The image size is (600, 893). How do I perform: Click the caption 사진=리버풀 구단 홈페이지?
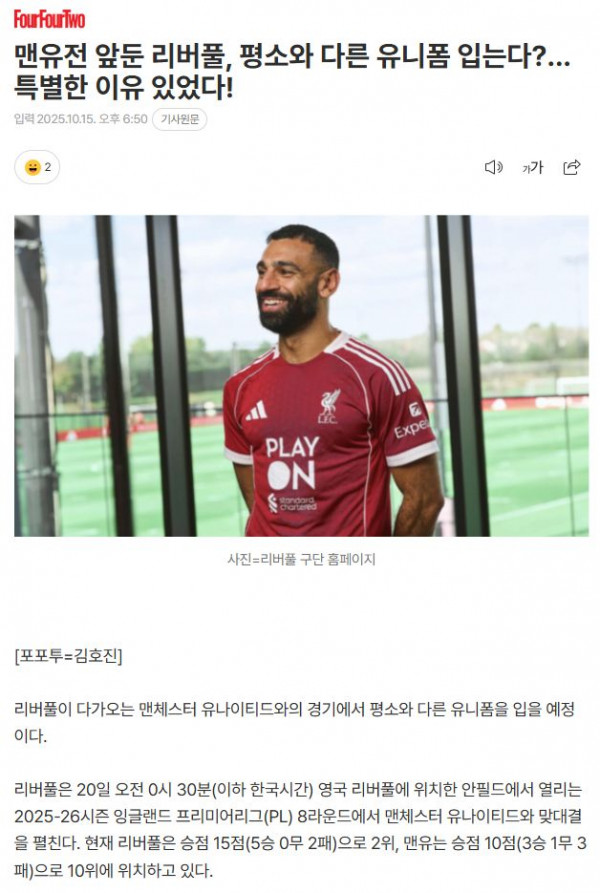[x=301, y=559]
